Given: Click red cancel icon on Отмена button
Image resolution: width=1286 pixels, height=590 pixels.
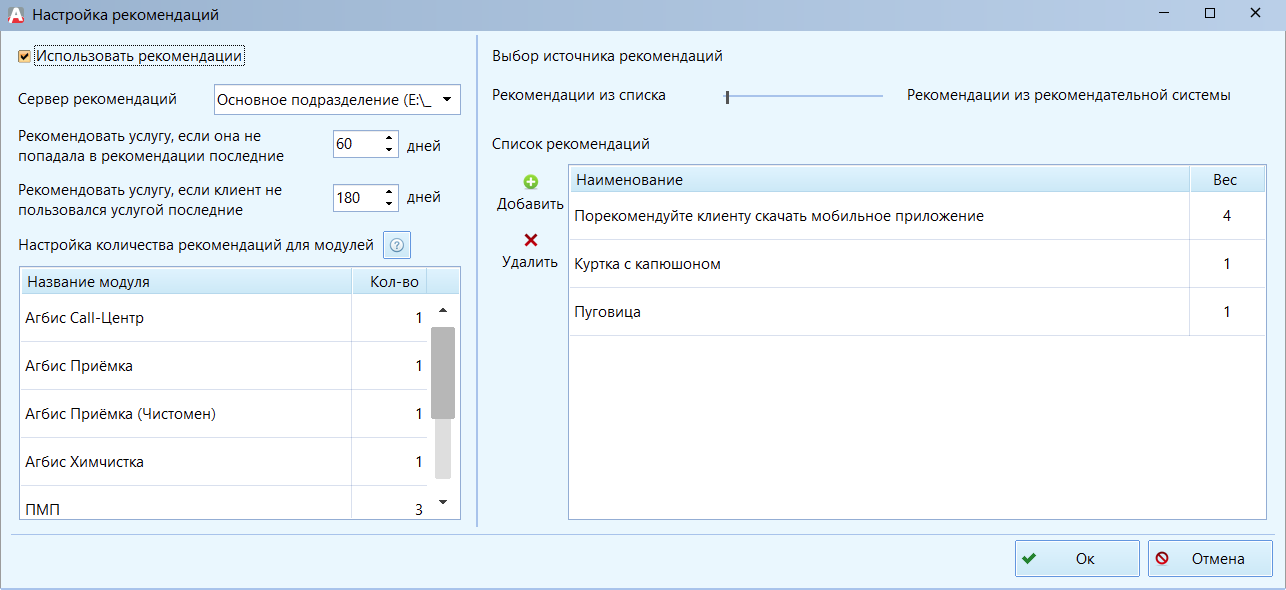Looking at the screenshot, I should [1162, 559].
